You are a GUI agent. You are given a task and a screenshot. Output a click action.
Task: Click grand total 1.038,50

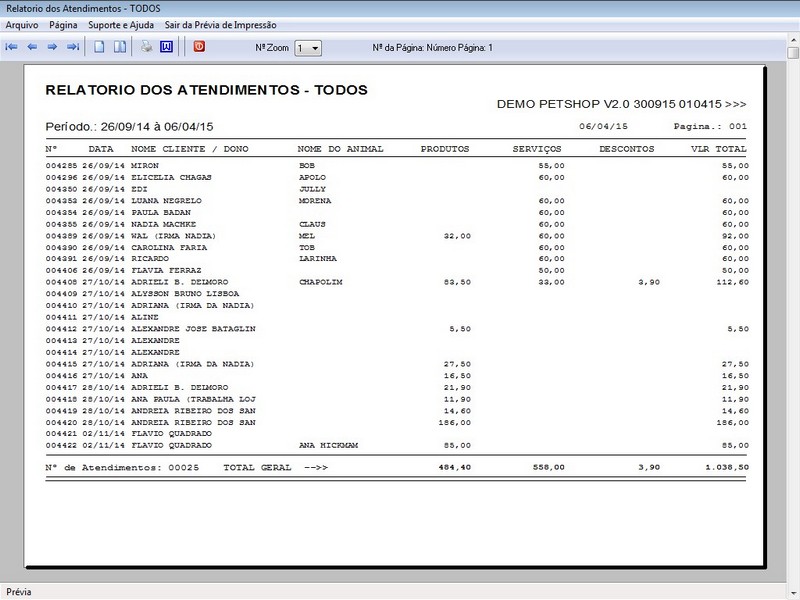click(x=727, y=467)
